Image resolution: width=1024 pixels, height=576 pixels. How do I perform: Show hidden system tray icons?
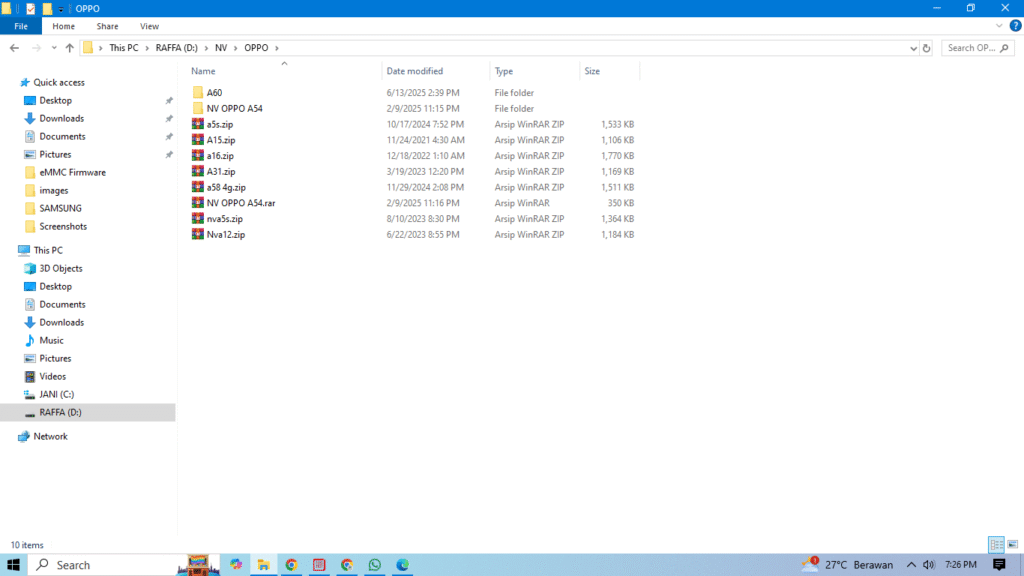coord(911,565)
